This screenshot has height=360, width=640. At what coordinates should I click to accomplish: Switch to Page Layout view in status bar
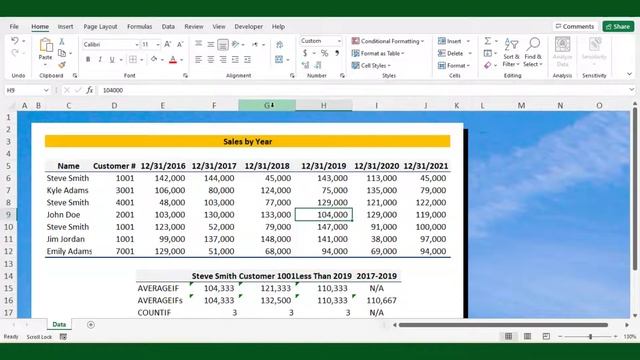[x=527, y=336]
